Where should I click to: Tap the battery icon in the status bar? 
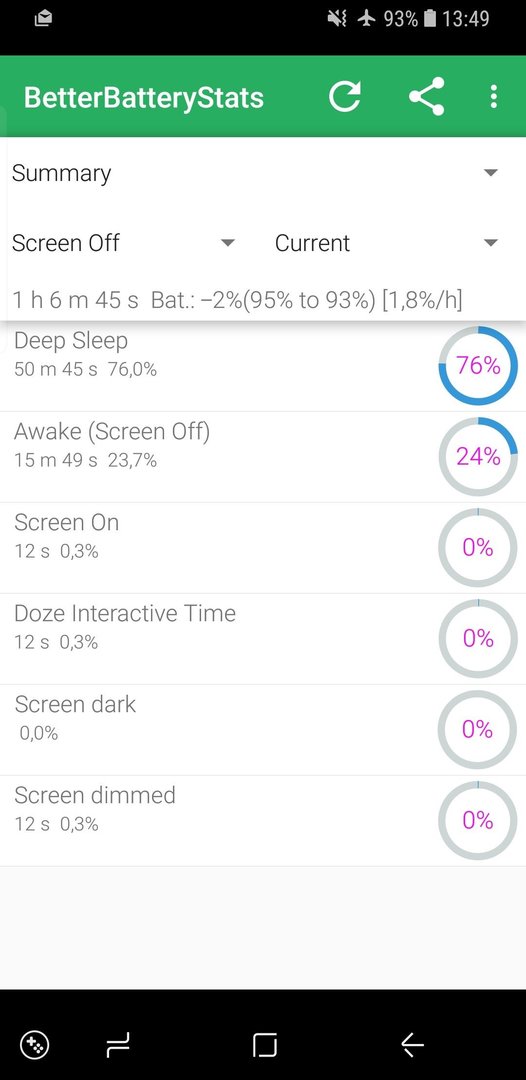pyautogui.click(x=430, y=19)
